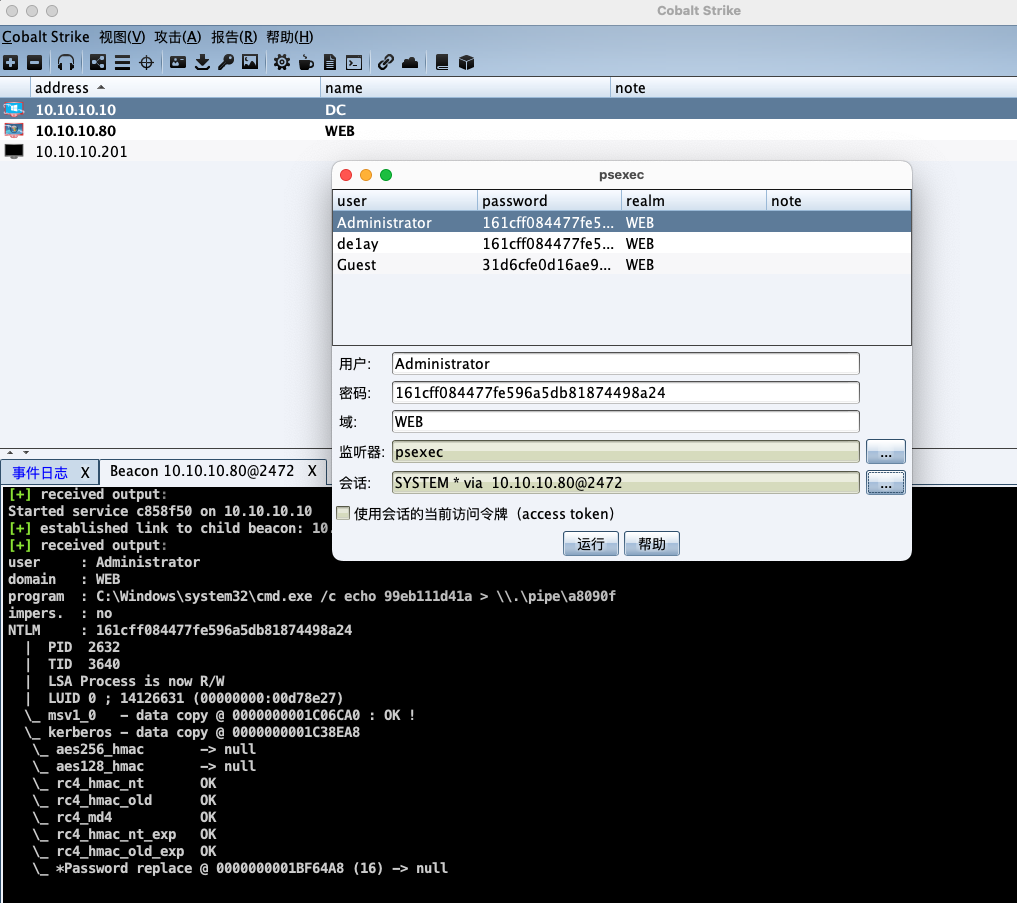
Task: Click the host icon for 10.10.10.201
Action: pyautogui.click(x=14, y=151)
